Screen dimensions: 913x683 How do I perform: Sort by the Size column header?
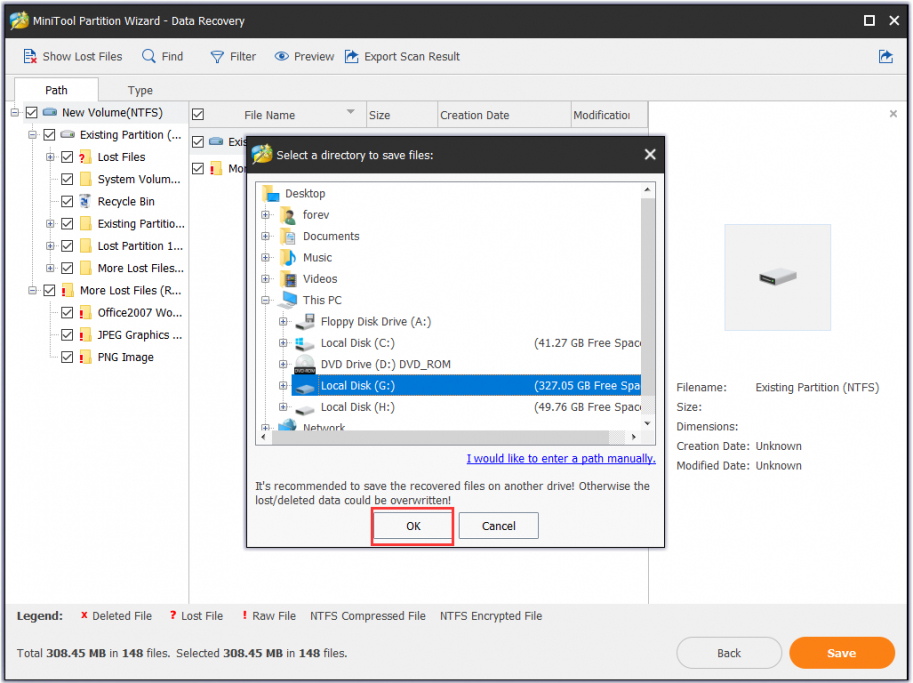pos(402,115)
